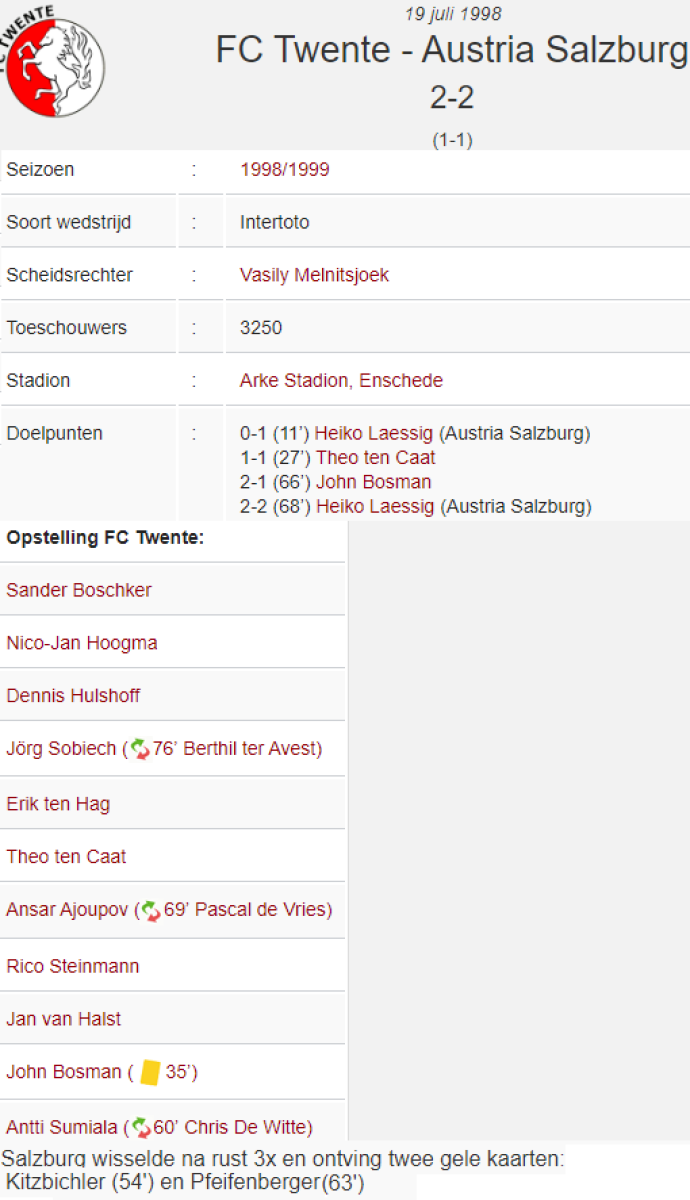The image size is (690, 1200).
Task: Open Erik ten Hag's player profile
Action: [x=58, y=804]
